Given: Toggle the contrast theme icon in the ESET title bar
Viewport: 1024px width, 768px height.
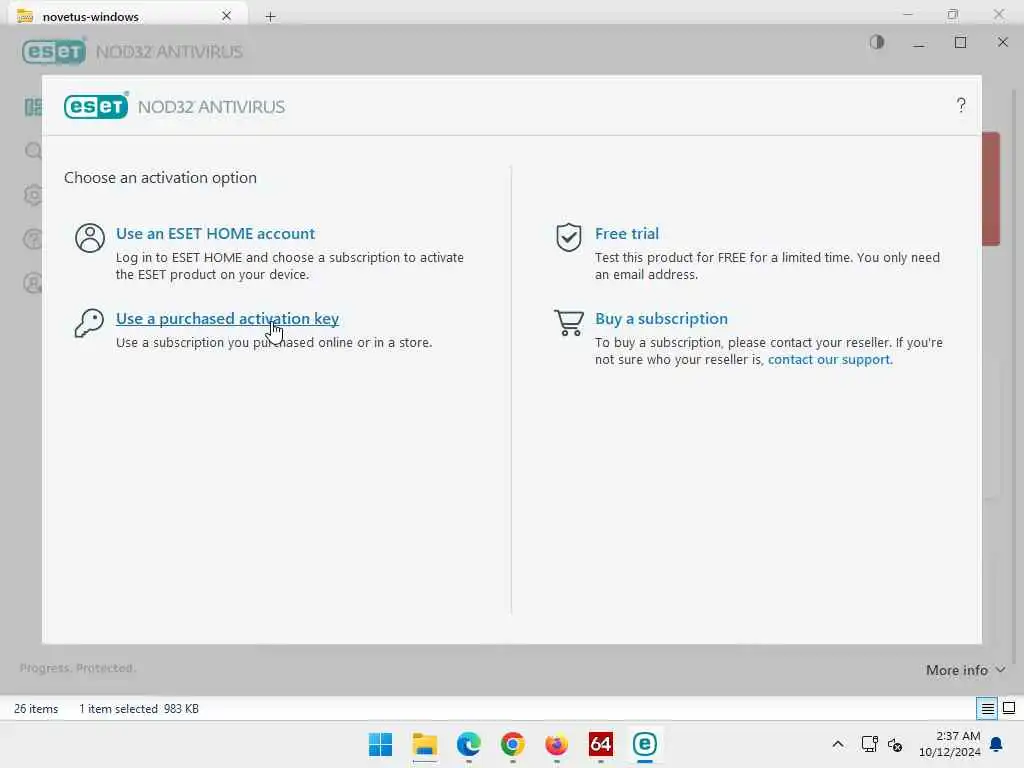Looking at the screenshot, I should pos(877,42).
